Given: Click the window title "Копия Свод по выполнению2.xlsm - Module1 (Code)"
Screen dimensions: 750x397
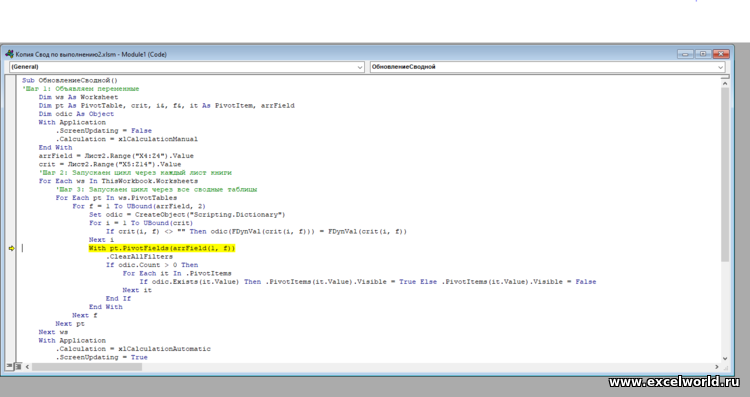Looking at the screenshot, I should (91, 55).
